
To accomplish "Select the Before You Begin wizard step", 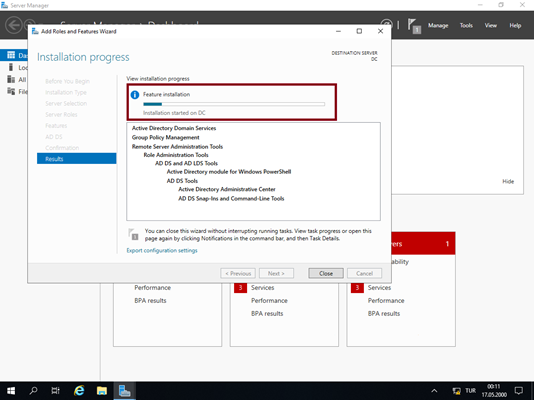I will [x=67, y=81].
